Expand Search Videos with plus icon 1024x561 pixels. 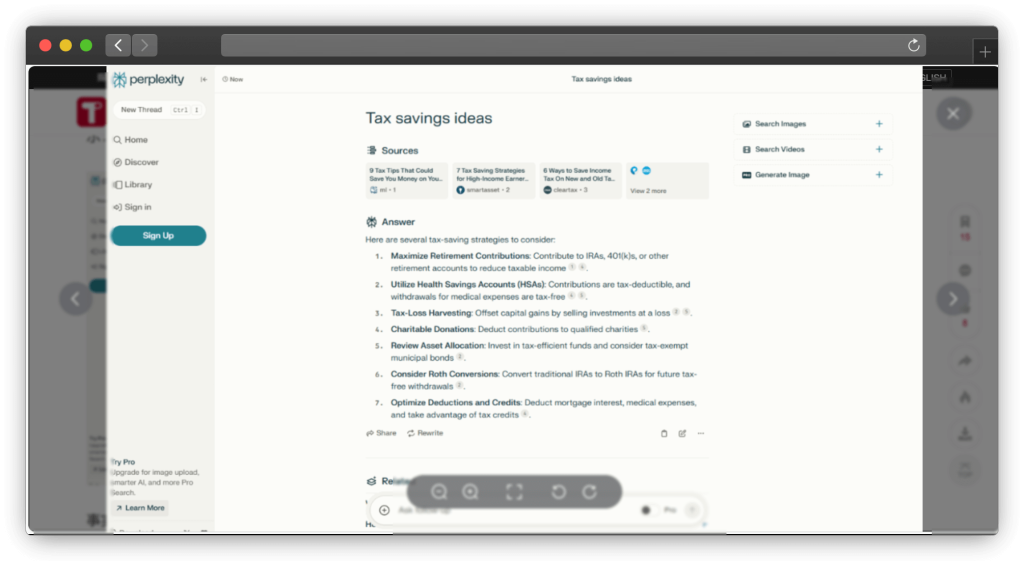point(879,149)
